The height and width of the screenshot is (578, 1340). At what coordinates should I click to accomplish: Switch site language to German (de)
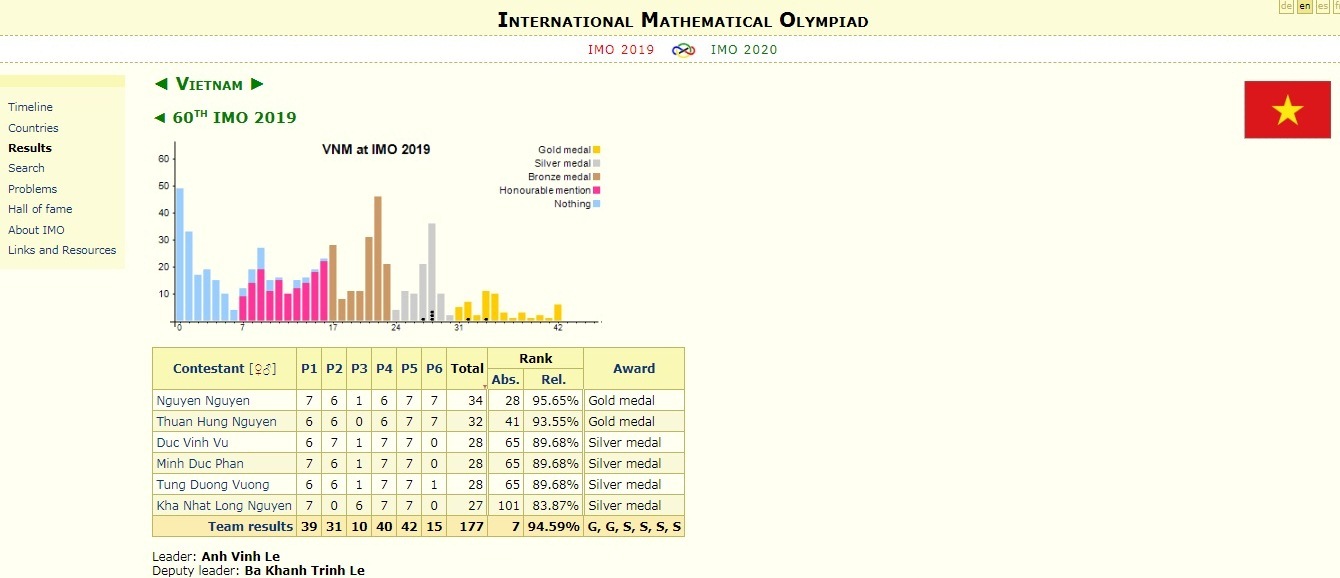click(1286, 7)
